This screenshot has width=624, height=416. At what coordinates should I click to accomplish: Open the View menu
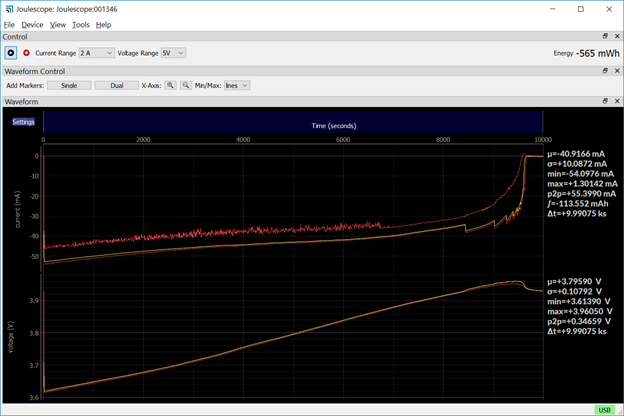58,25
